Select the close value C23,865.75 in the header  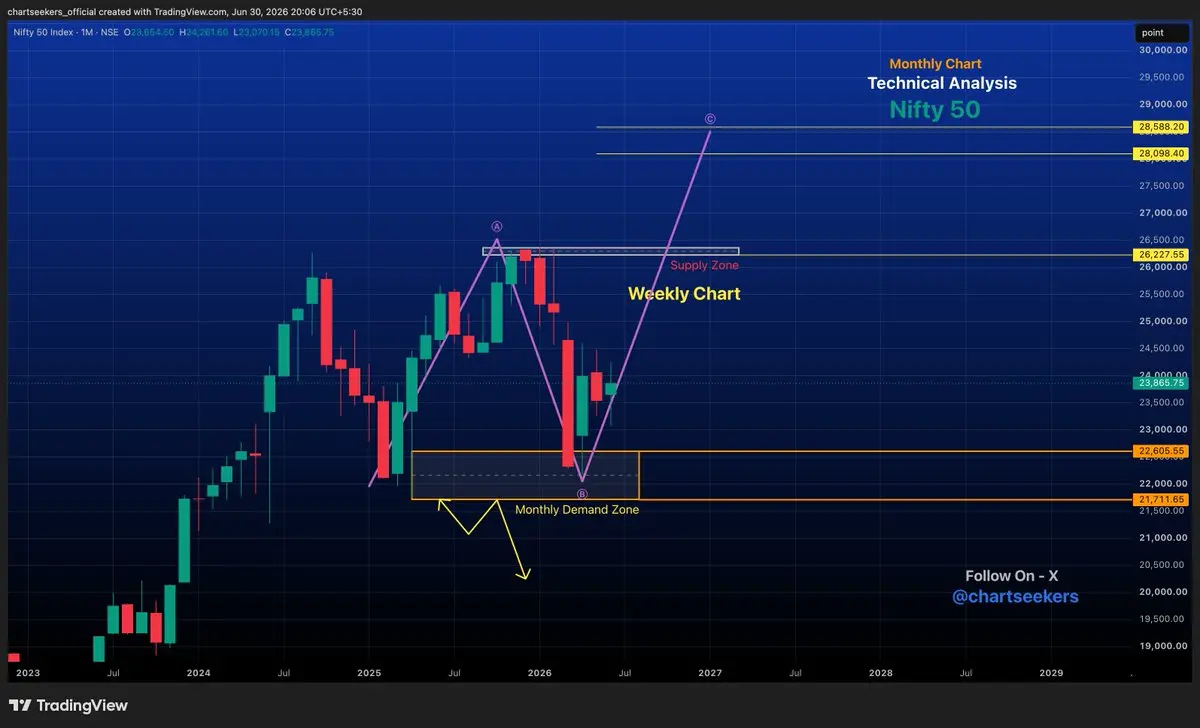(x=309, y=33)
